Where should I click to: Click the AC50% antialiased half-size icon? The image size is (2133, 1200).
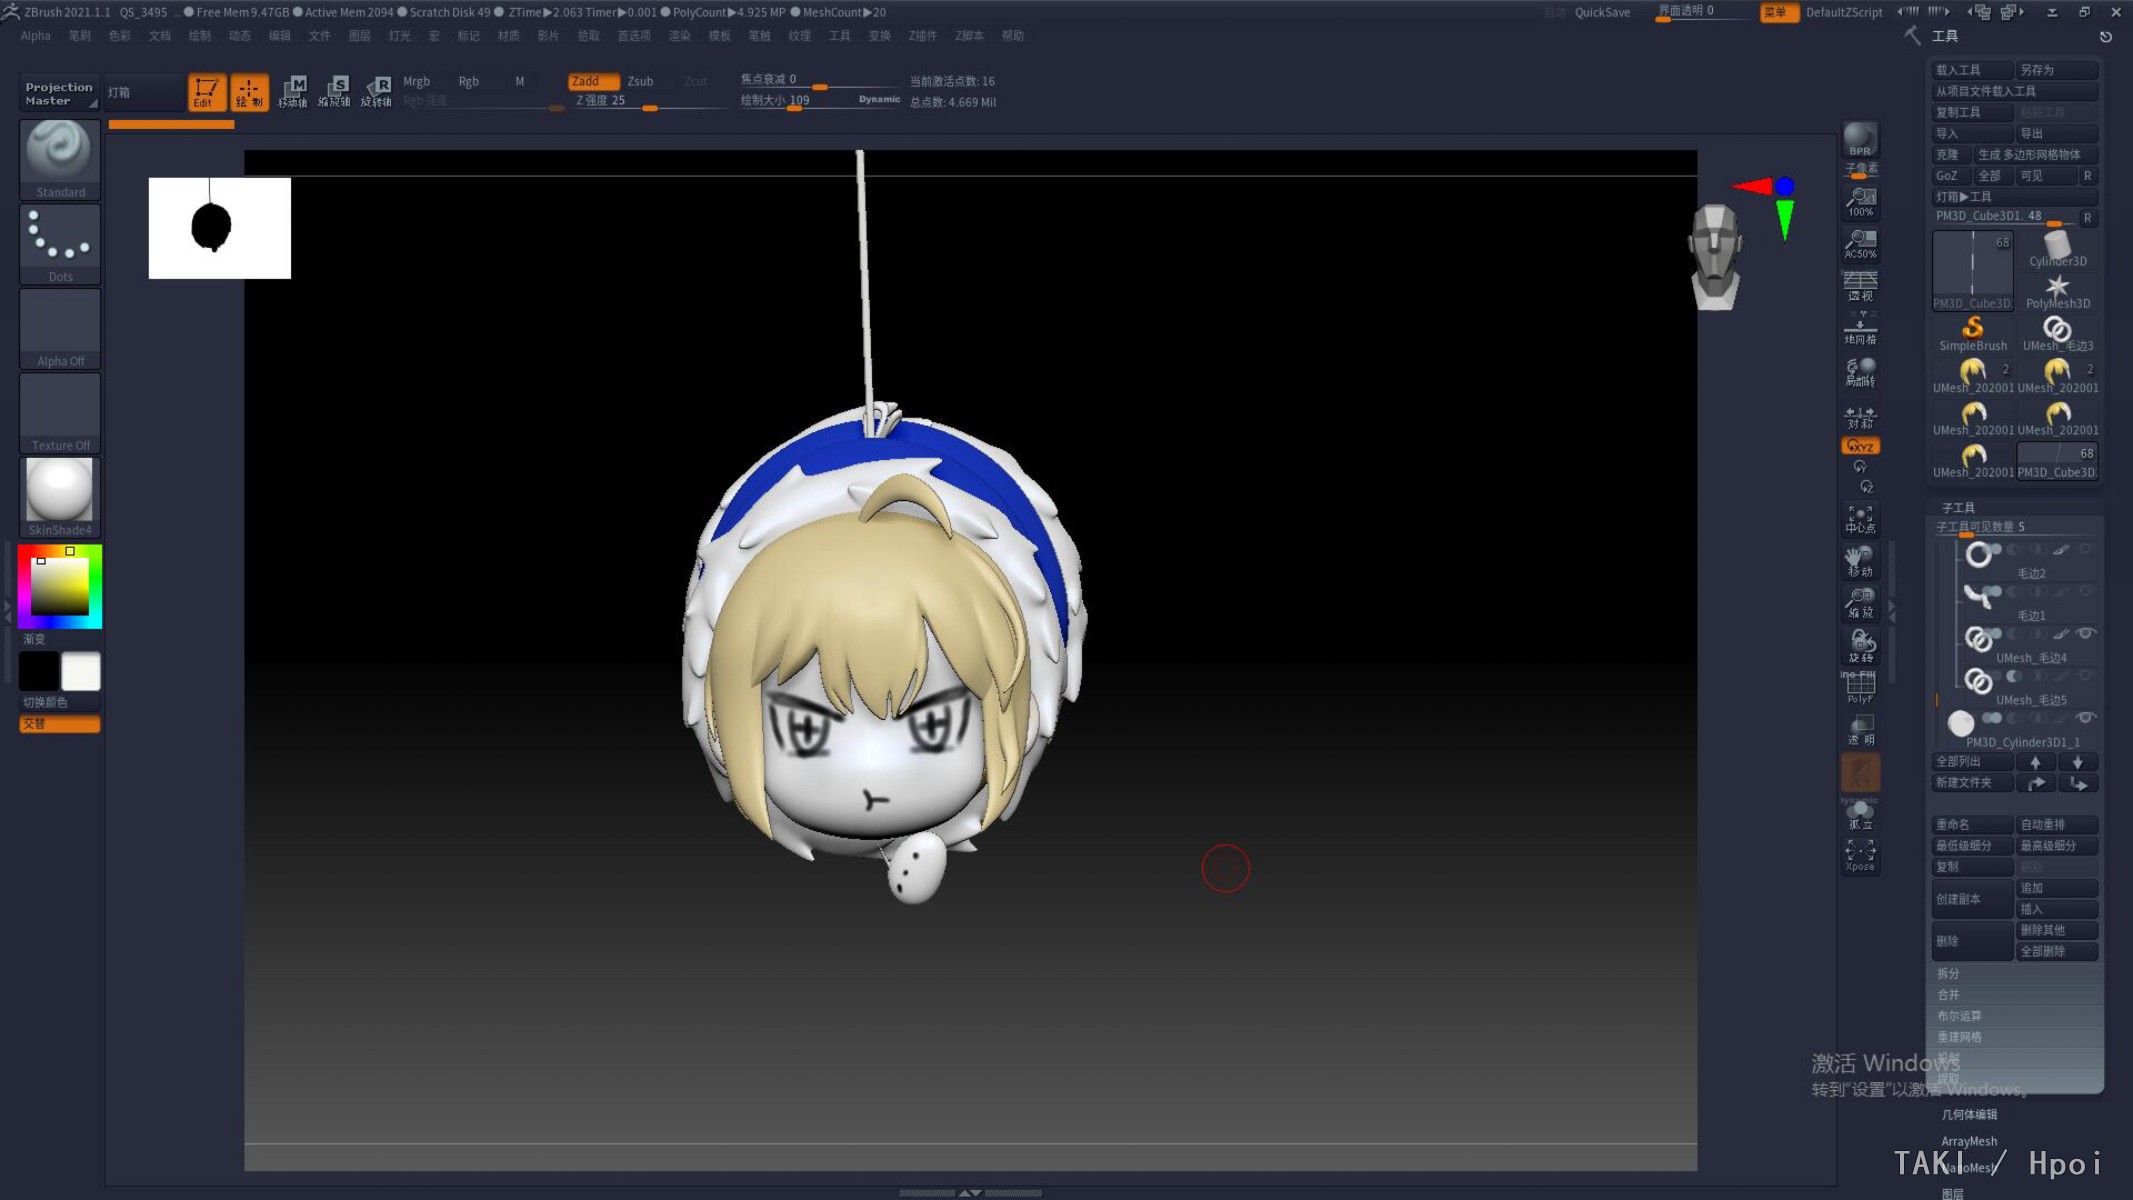pyautogui.click(x=1860, y=245)
